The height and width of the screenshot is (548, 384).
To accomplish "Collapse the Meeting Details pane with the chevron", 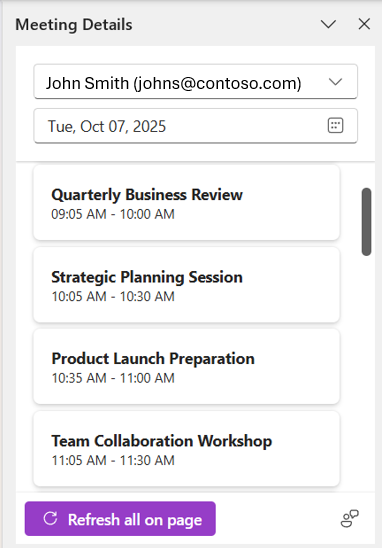I will [x=328, y=24].
